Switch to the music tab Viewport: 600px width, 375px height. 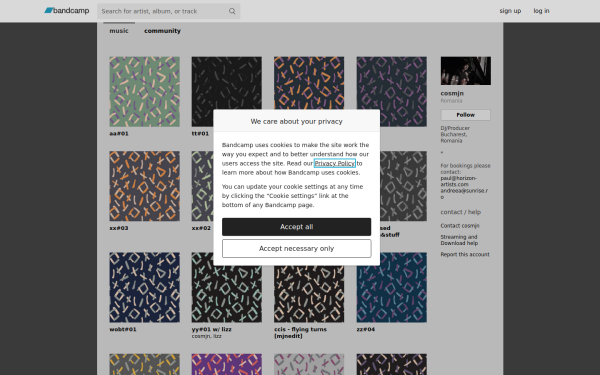click(x=119, y=31)
